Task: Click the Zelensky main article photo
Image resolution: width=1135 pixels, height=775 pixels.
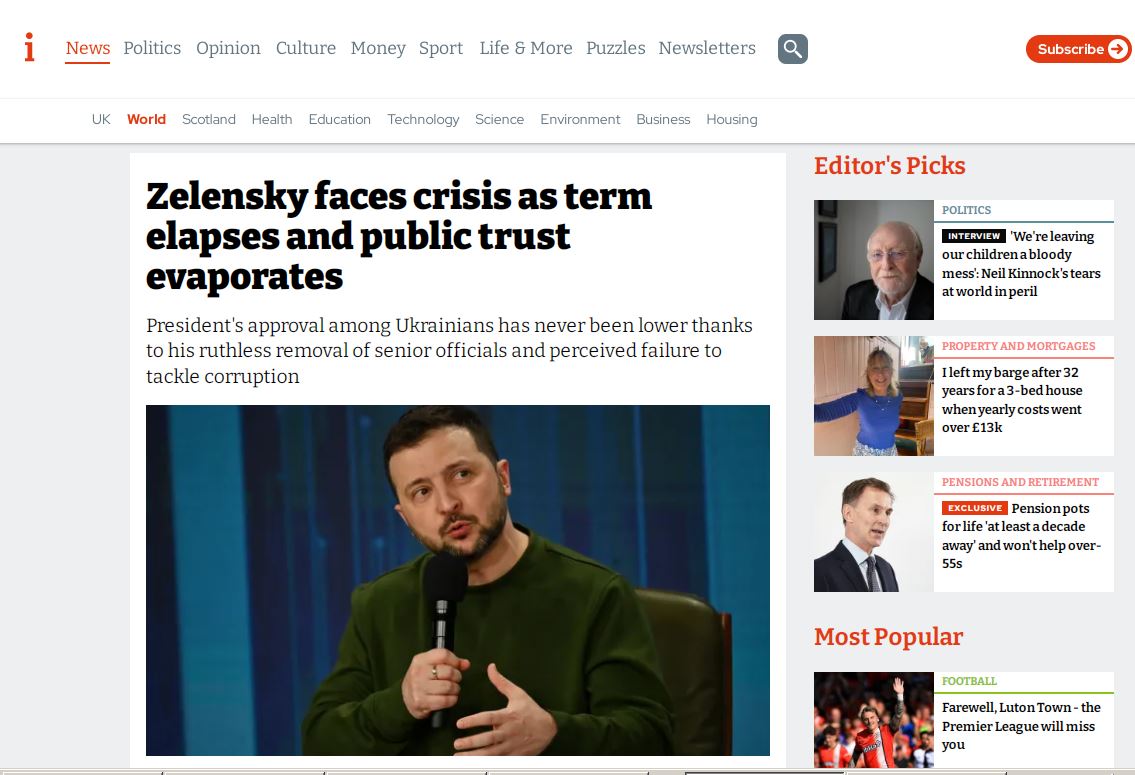Action: [x=457, y=580]
